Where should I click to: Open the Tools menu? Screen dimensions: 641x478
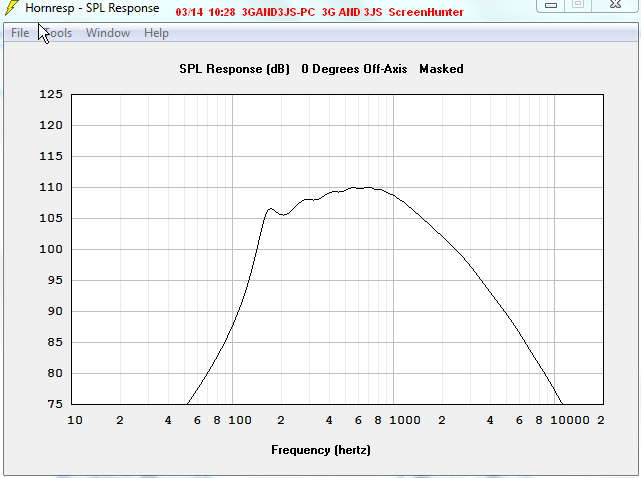(x=58, y=33)
